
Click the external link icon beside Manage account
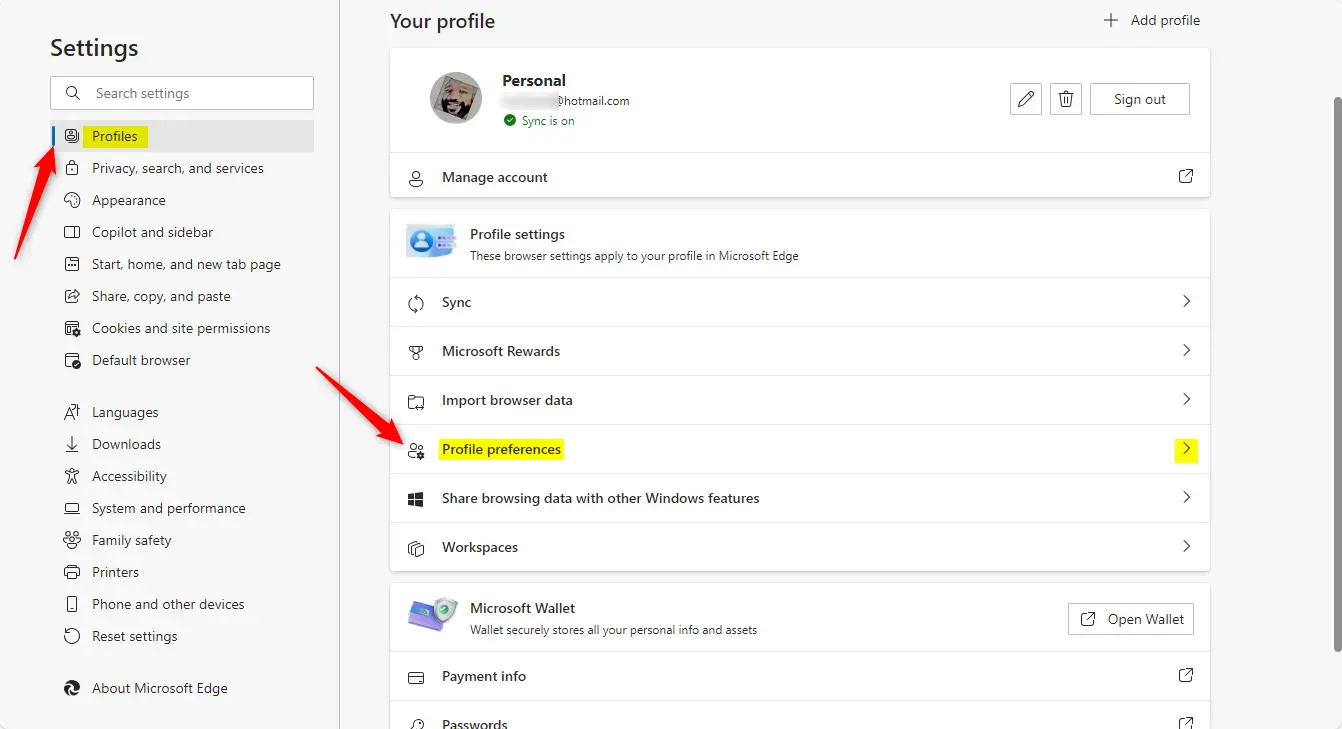(1185, 176)
